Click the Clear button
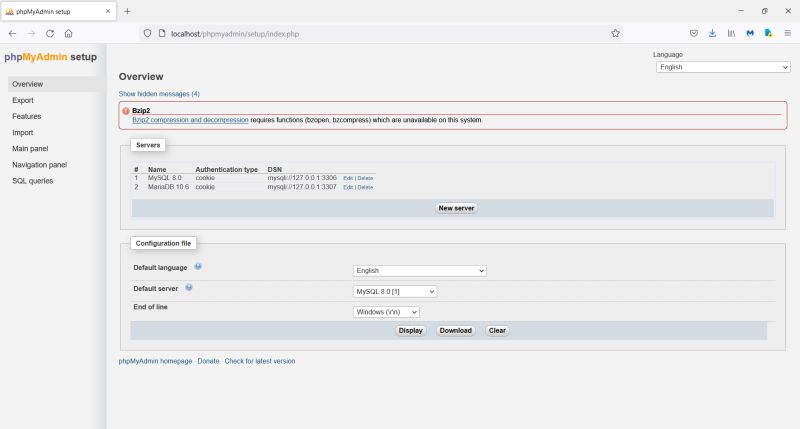Screen dimensions: 800x429 click(x=497, y=331)
